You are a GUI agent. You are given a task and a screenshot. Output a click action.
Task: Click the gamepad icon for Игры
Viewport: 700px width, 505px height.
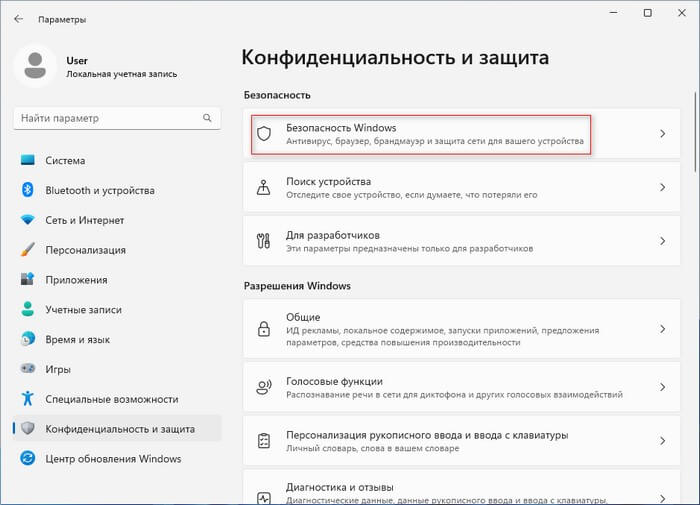[x=28, y=369]
